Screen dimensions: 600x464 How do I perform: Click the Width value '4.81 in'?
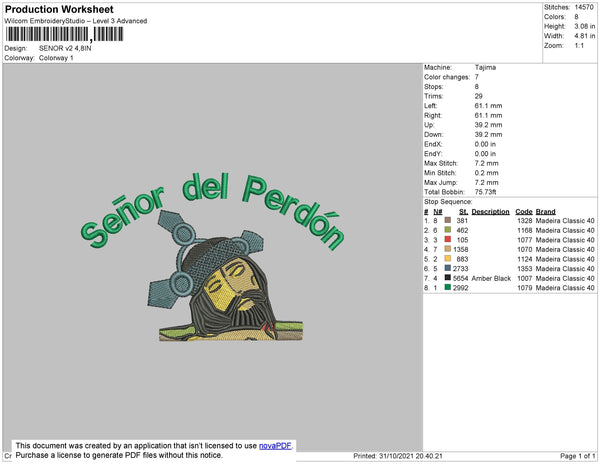[585, 36]
